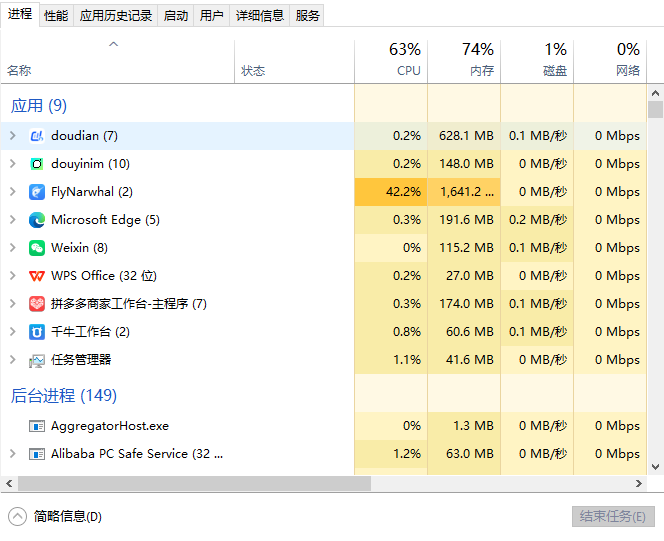The height and width of the screenshot is (541, 664).
Task: Sort by the 名称 column header
Action: tap(118, 61)
